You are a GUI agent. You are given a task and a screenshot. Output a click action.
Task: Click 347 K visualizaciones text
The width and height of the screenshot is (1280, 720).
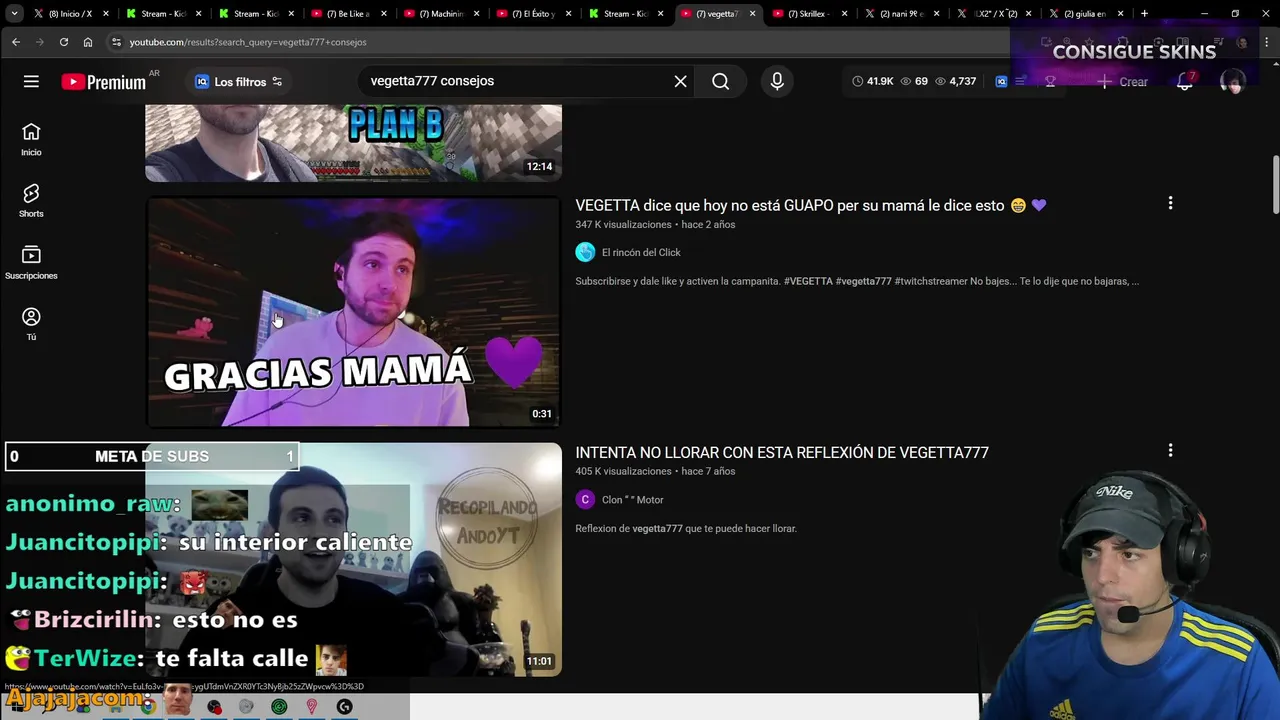pyautogui.click(x=623, y=224)
